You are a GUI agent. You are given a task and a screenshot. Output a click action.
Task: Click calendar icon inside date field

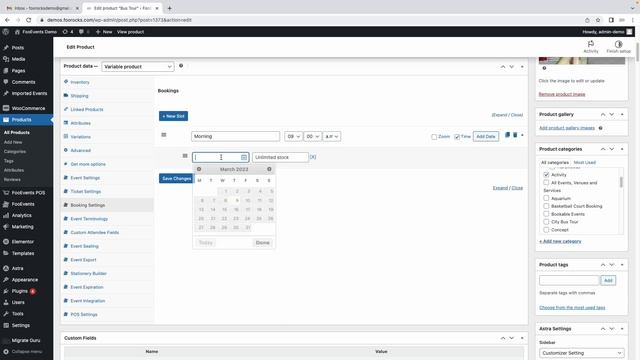[244, 157]
